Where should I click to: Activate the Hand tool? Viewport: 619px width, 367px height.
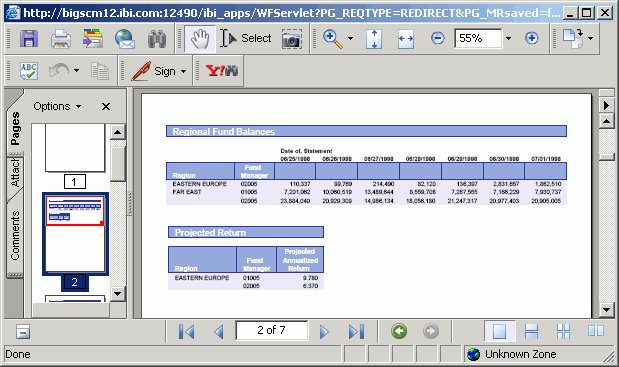point(200,39)
